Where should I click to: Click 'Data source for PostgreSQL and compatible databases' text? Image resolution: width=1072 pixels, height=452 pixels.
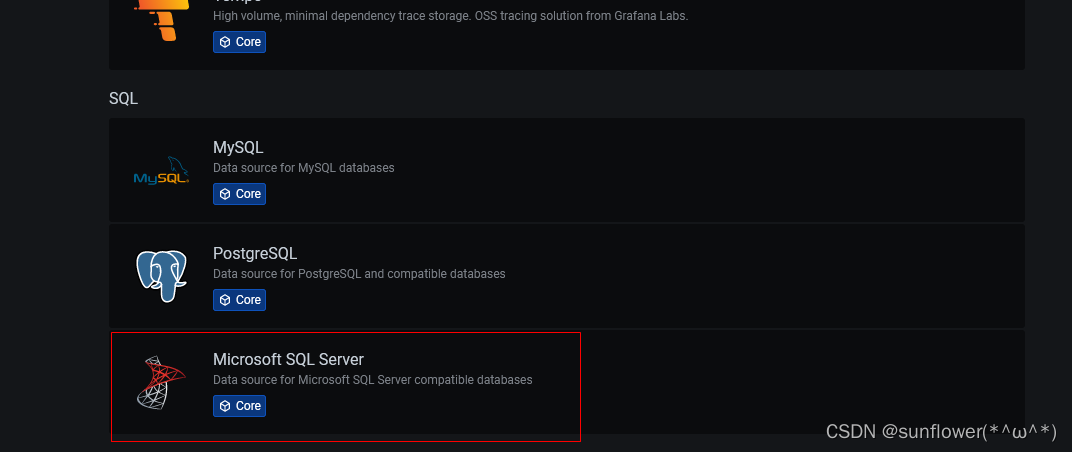359,274
